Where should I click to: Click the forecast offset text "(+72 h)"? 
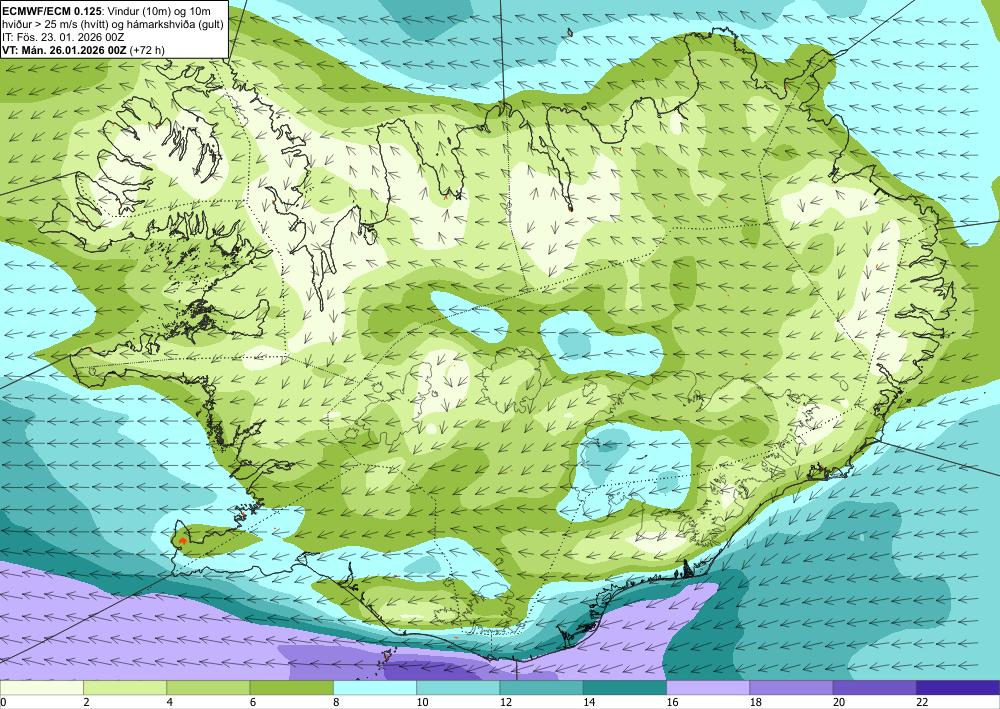click(x=147, y=50)
